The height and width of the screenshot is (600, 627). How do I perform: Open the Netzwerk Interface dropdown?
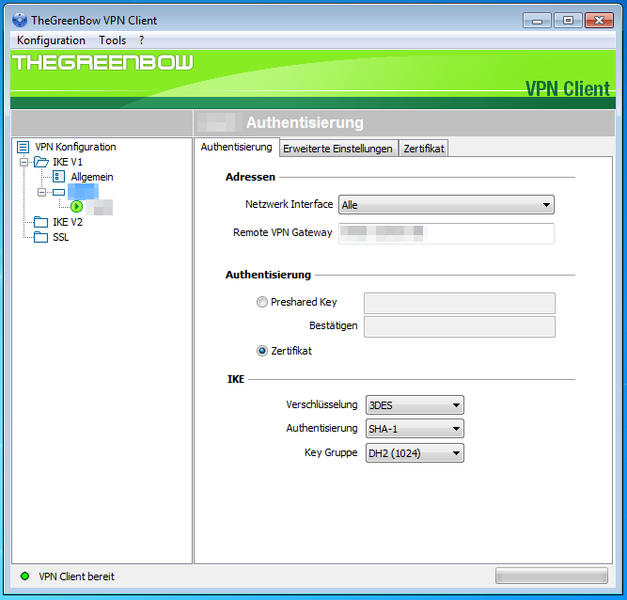pos(446,205)
